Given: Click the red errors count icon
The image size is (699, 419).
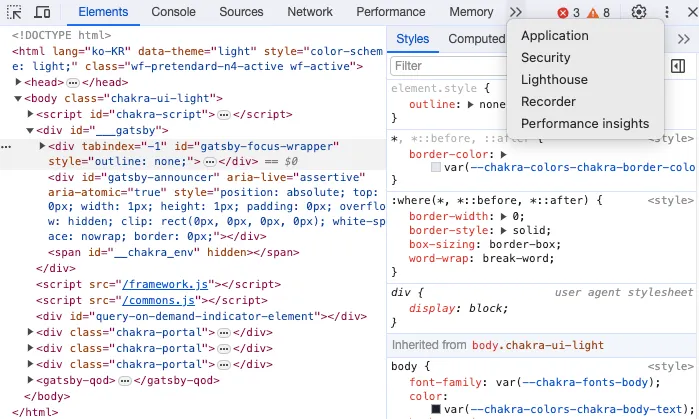Looking at the screenshot, I should pos(563,13).
